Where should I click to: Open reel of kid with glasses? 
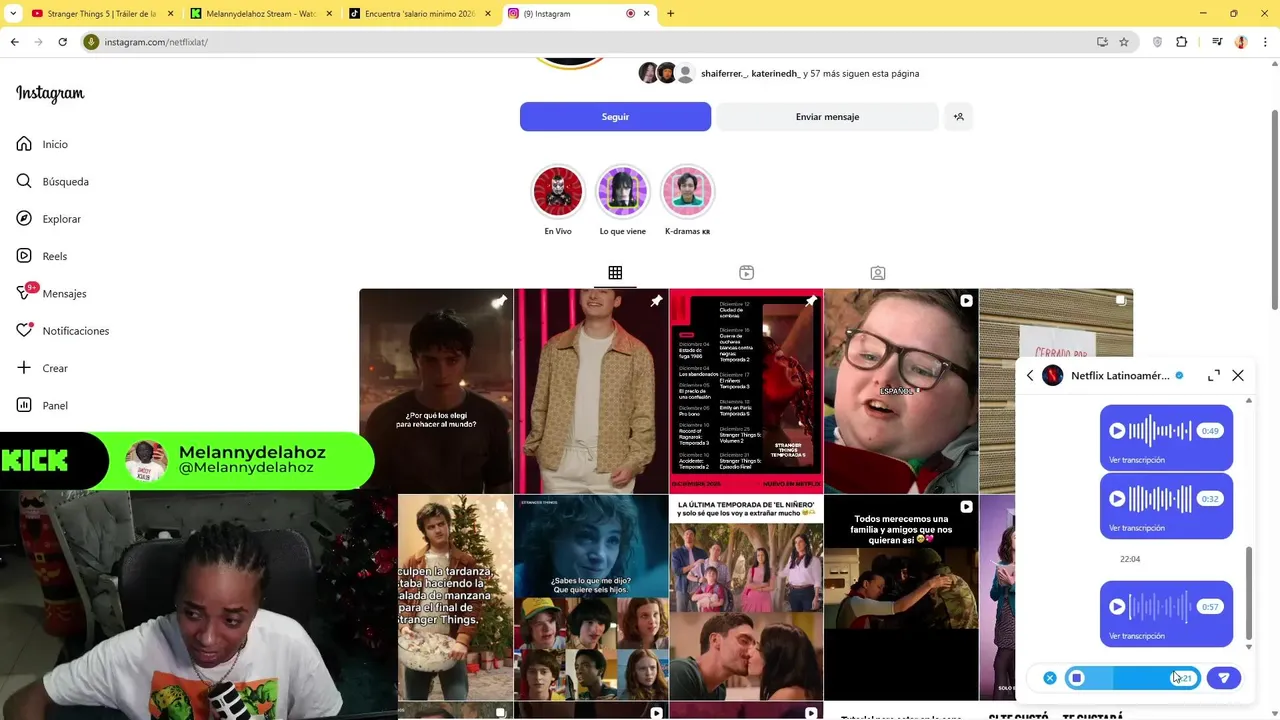click(x=901, y=391)
